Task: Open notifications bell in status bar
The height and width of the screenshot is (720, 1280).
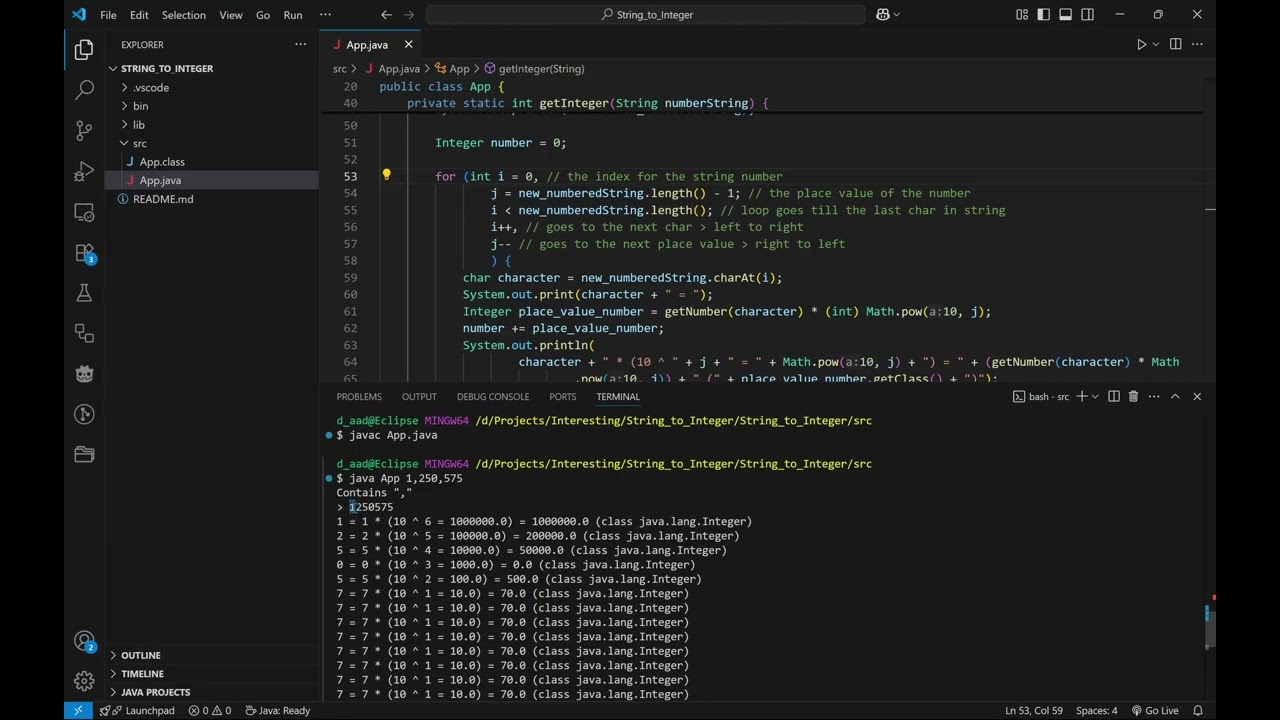Action: point(1198,710)
